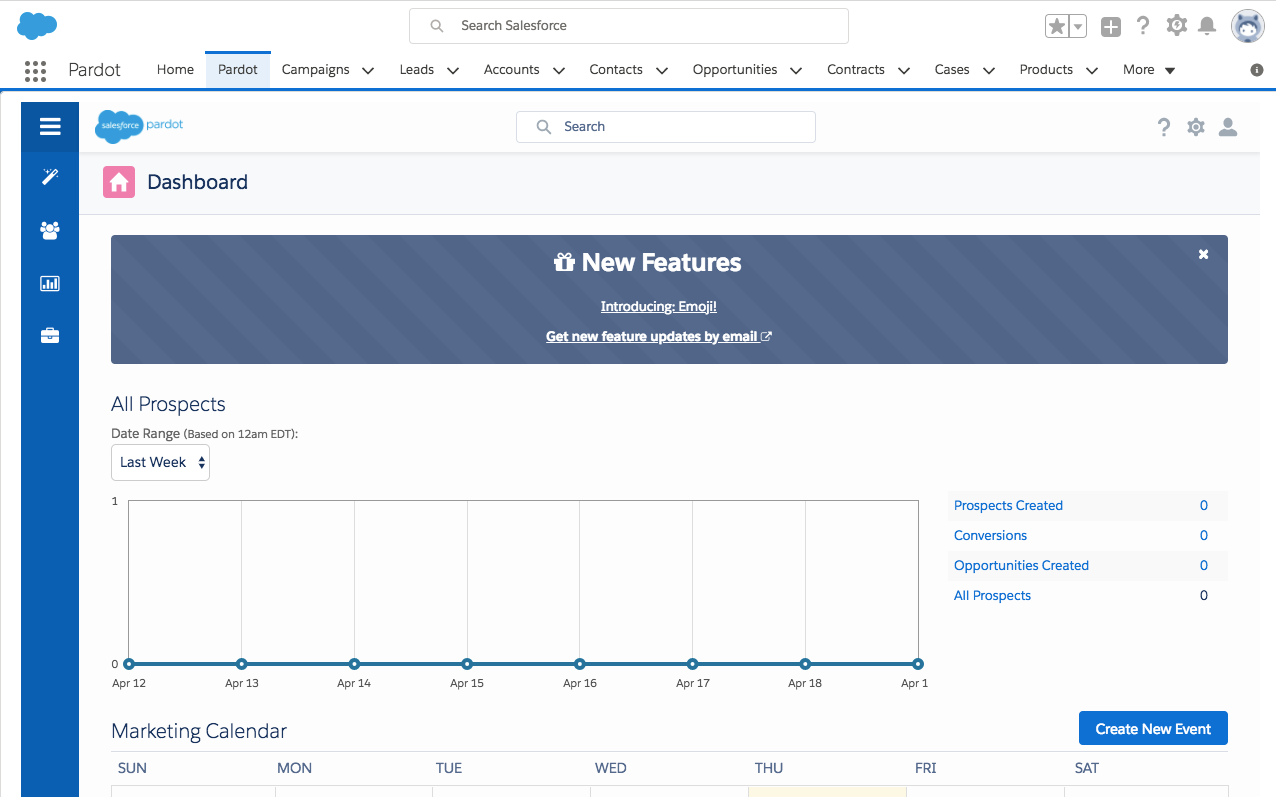Expand the Contracts tab chevron

pos(904,71)
